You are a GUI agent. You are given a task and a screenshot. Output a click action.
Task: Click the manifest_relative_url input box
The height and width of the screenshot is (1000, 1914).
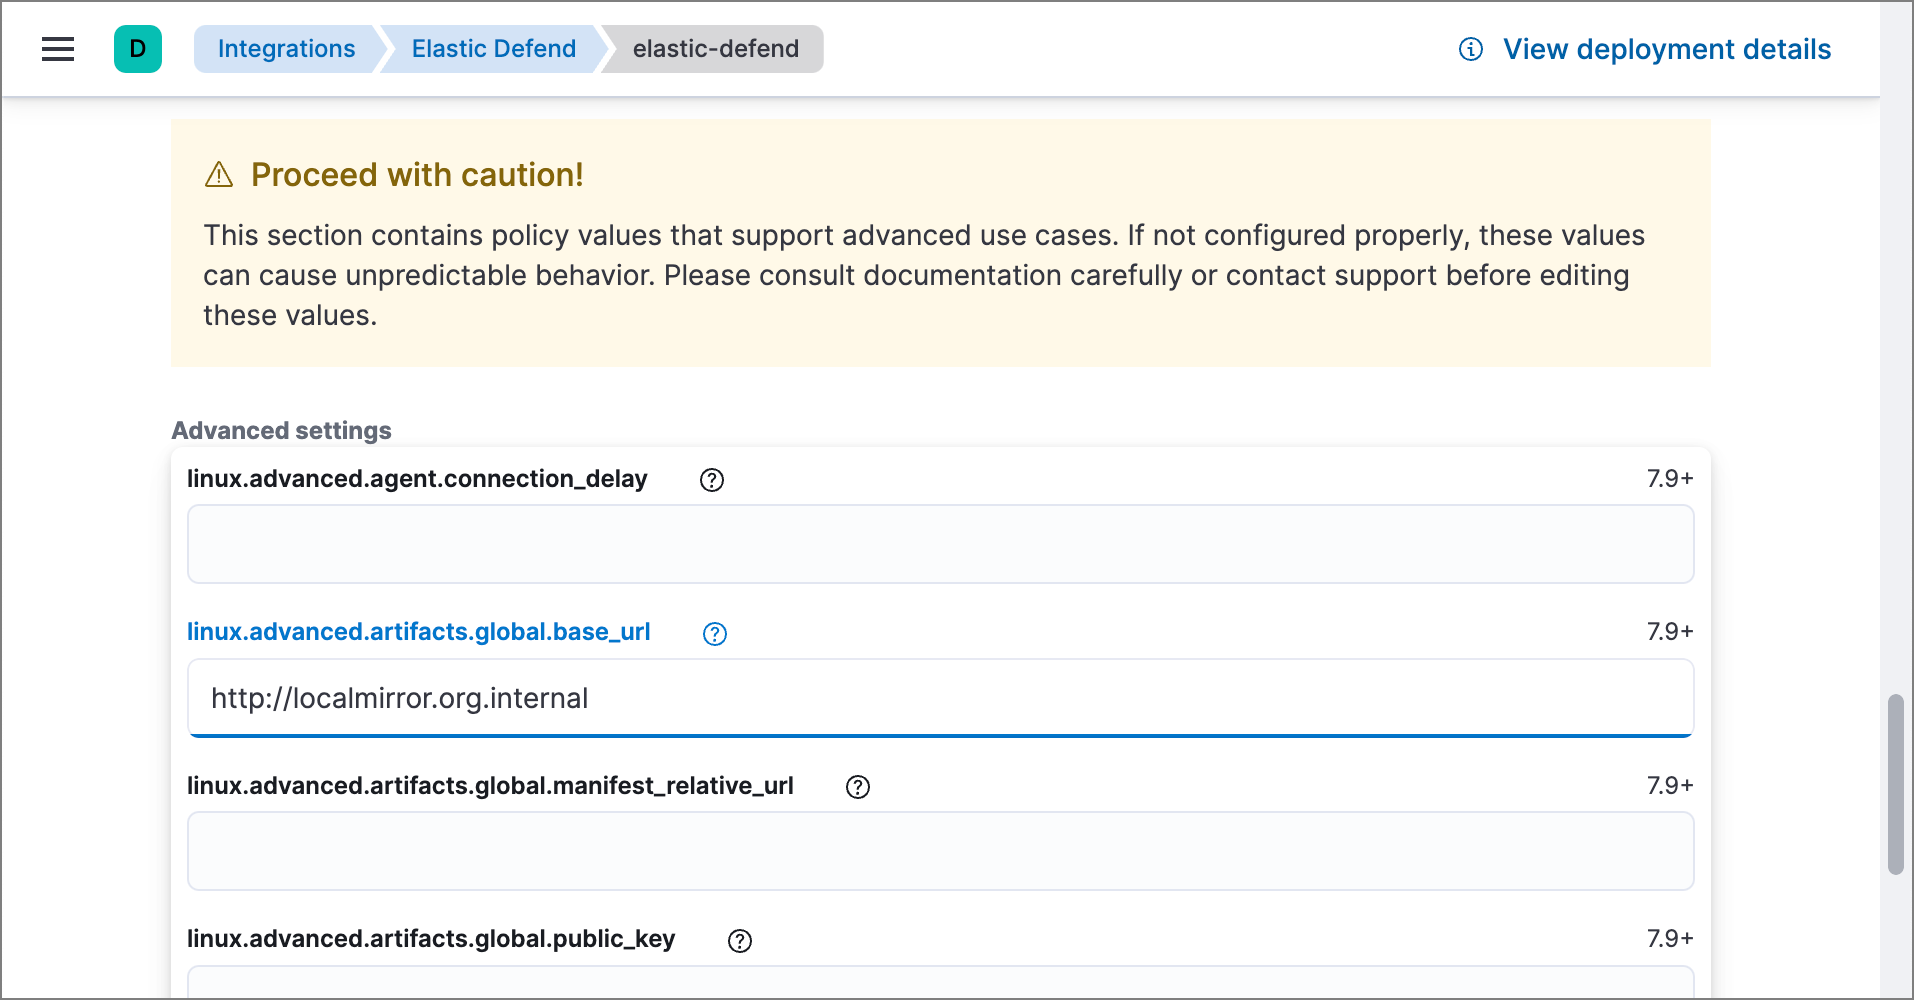pyautogui.click(x=940, y=851)
